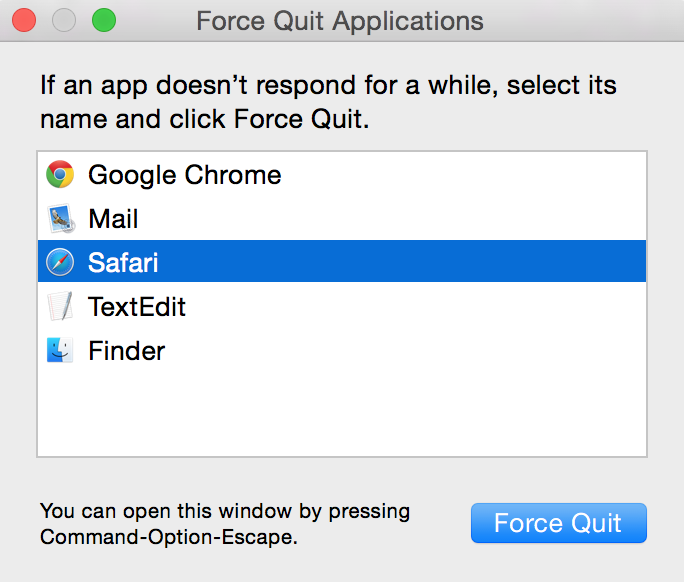Click the TextEdit notepad icon

click(x=60, y=306)
